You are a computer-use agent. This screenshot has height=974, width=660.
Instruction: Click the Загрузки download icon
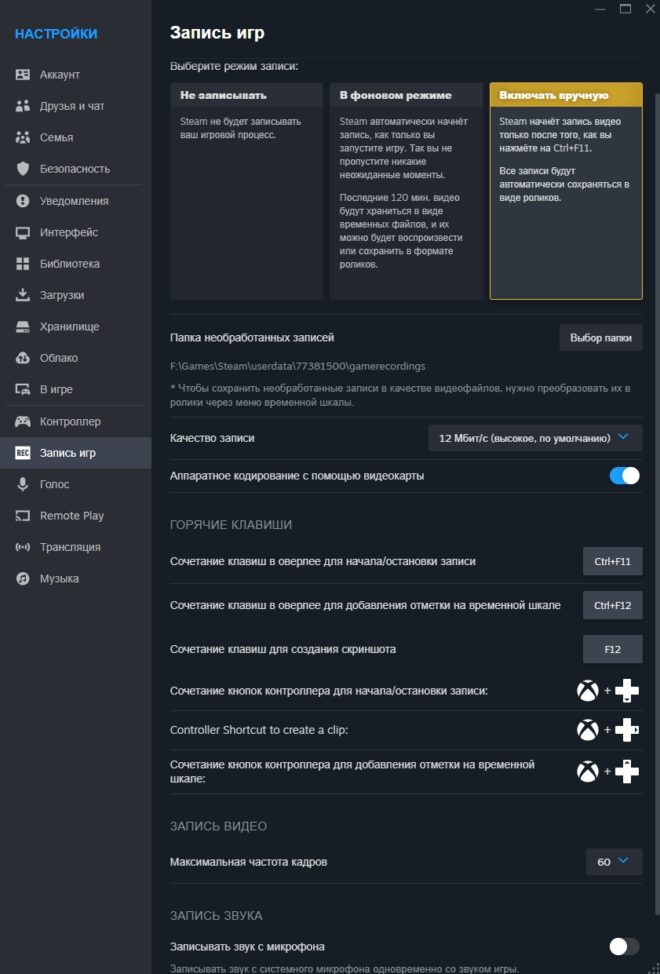point(22,295)
